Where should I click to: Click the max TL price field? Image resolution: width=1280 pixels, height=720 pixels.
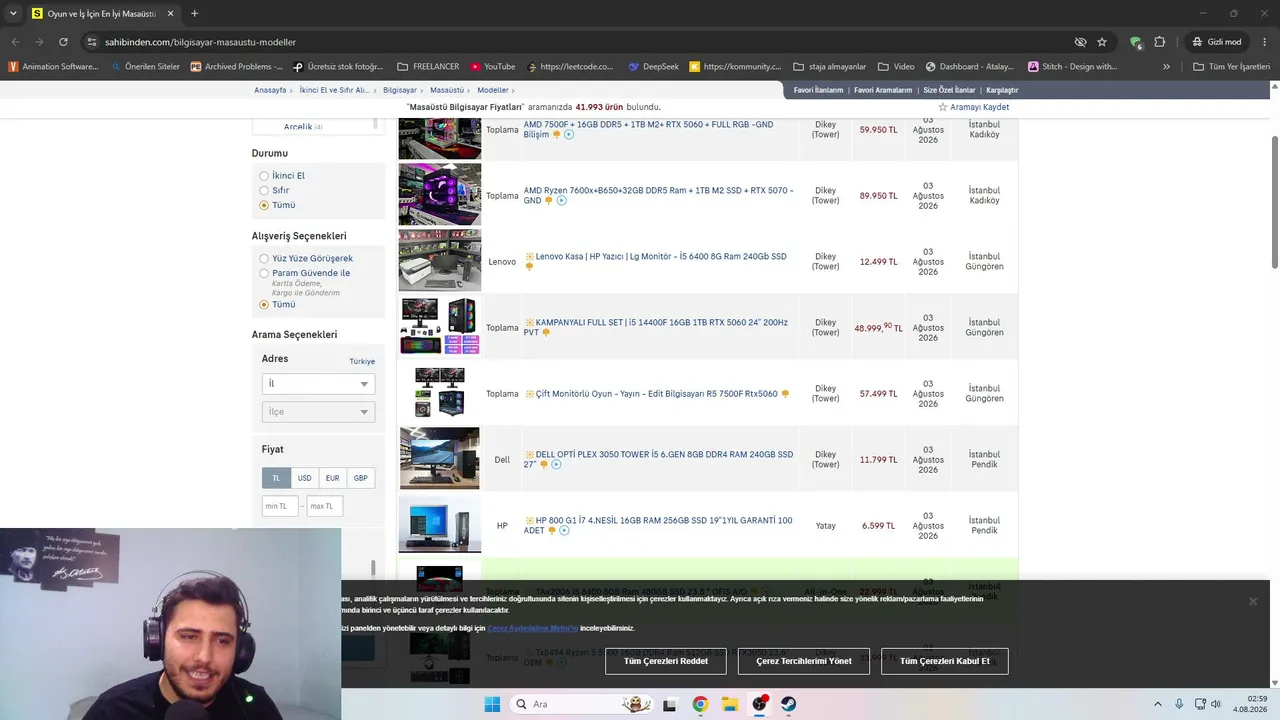(x=324, y=506)
